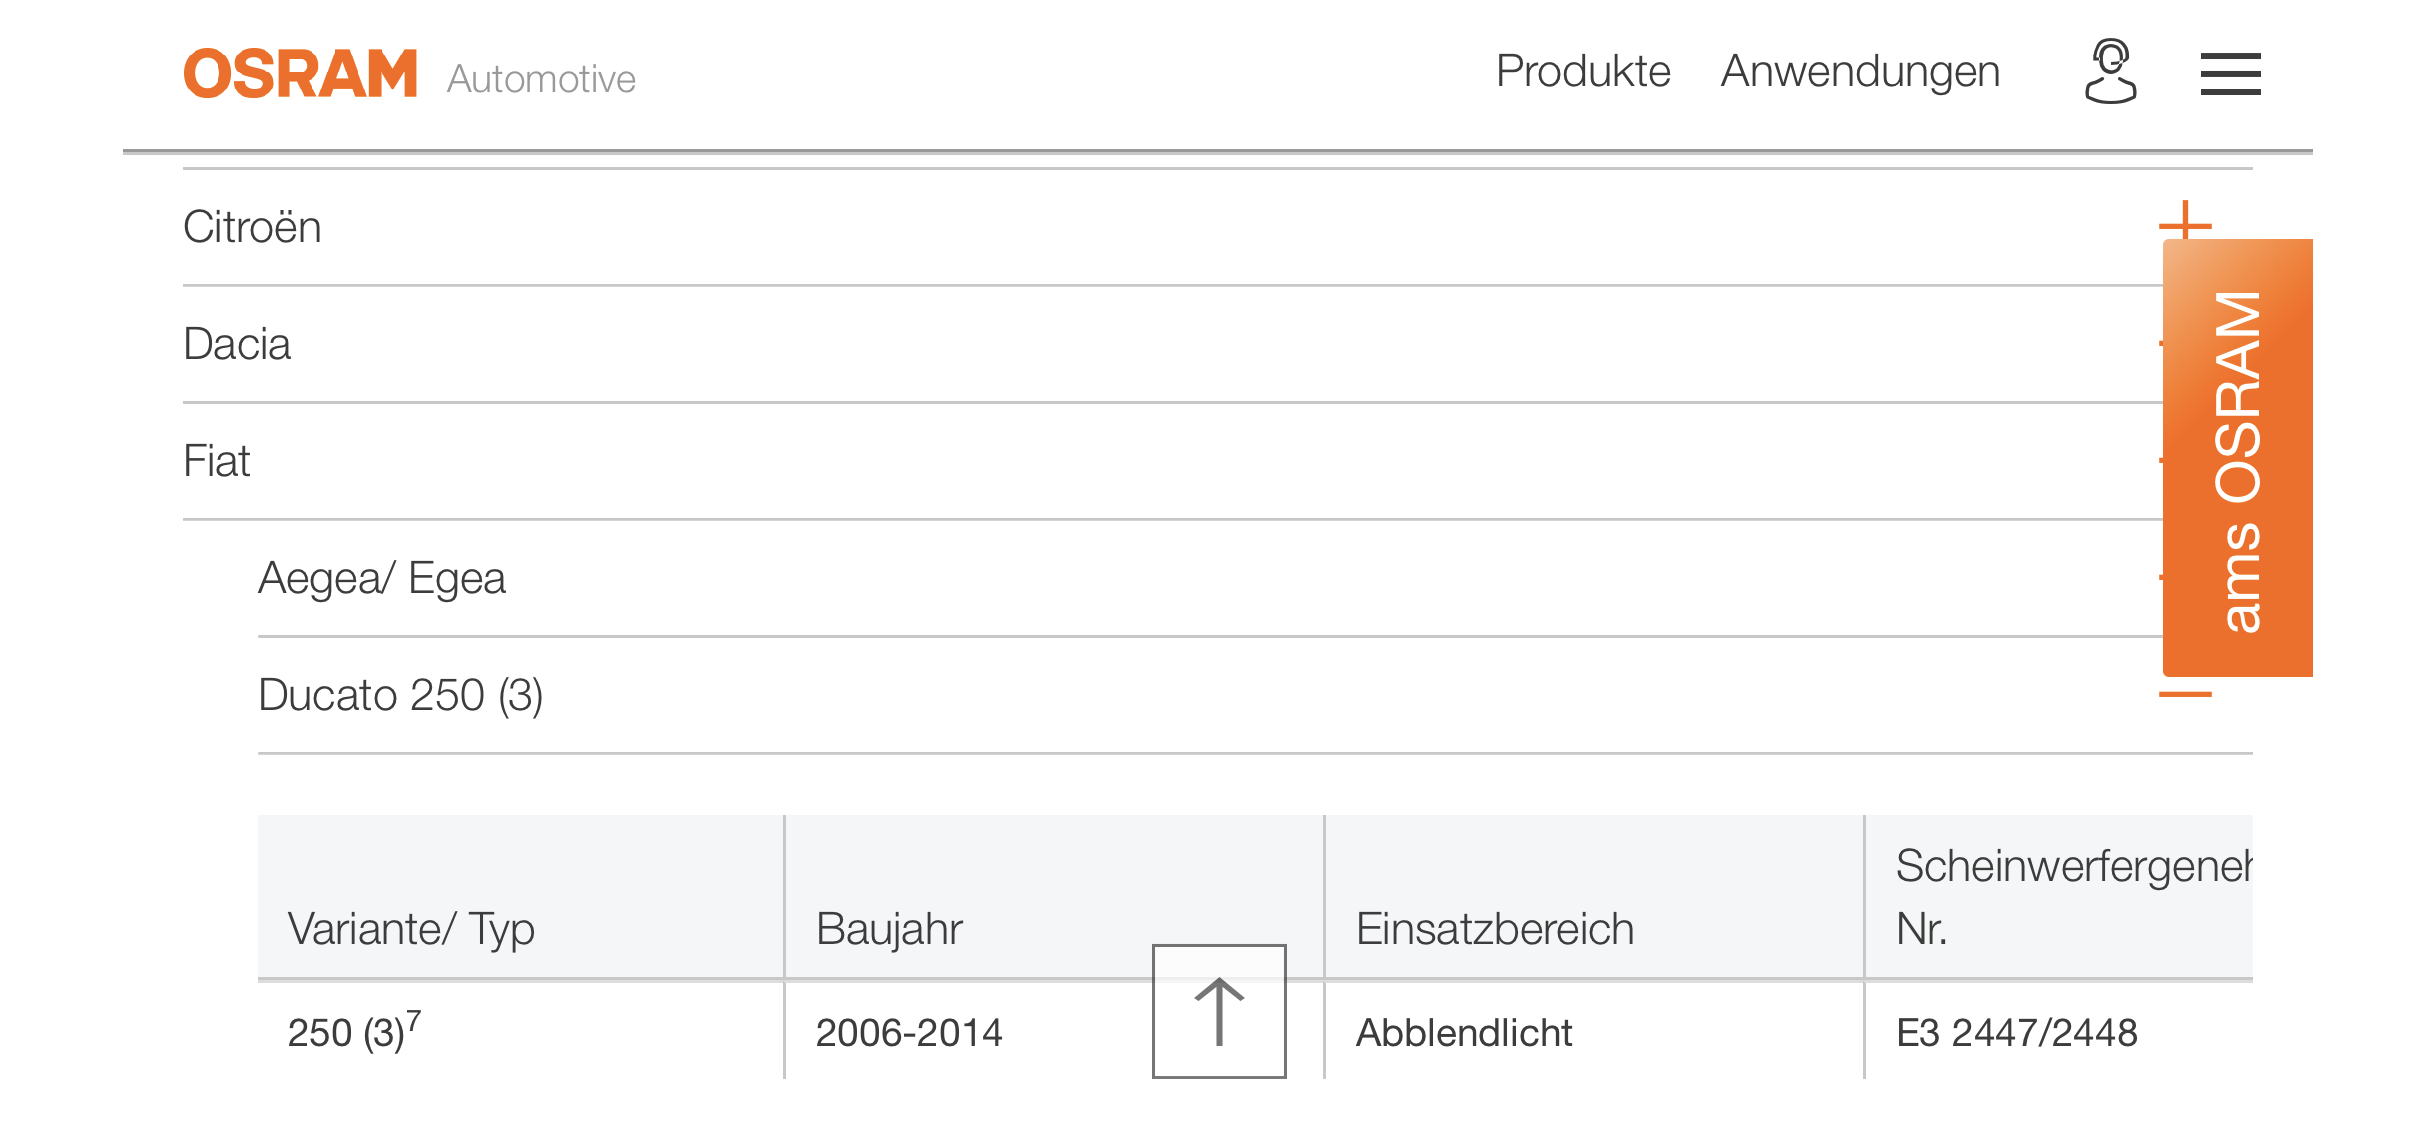Click the scroll-to-top arrow button
Image resolution: width=2436 pixels, height=1125 pixels.
pyautogui.click(x=1219, y=1011)
